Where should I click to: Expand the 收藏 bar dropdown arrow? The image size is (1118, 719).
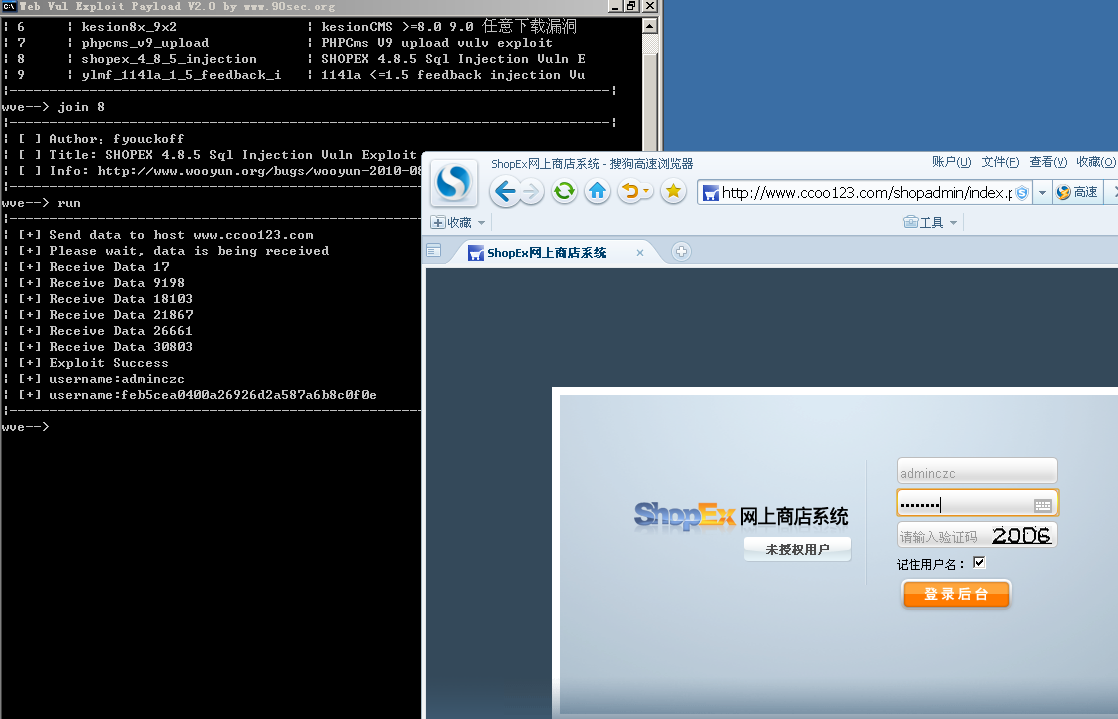[481, 223]
